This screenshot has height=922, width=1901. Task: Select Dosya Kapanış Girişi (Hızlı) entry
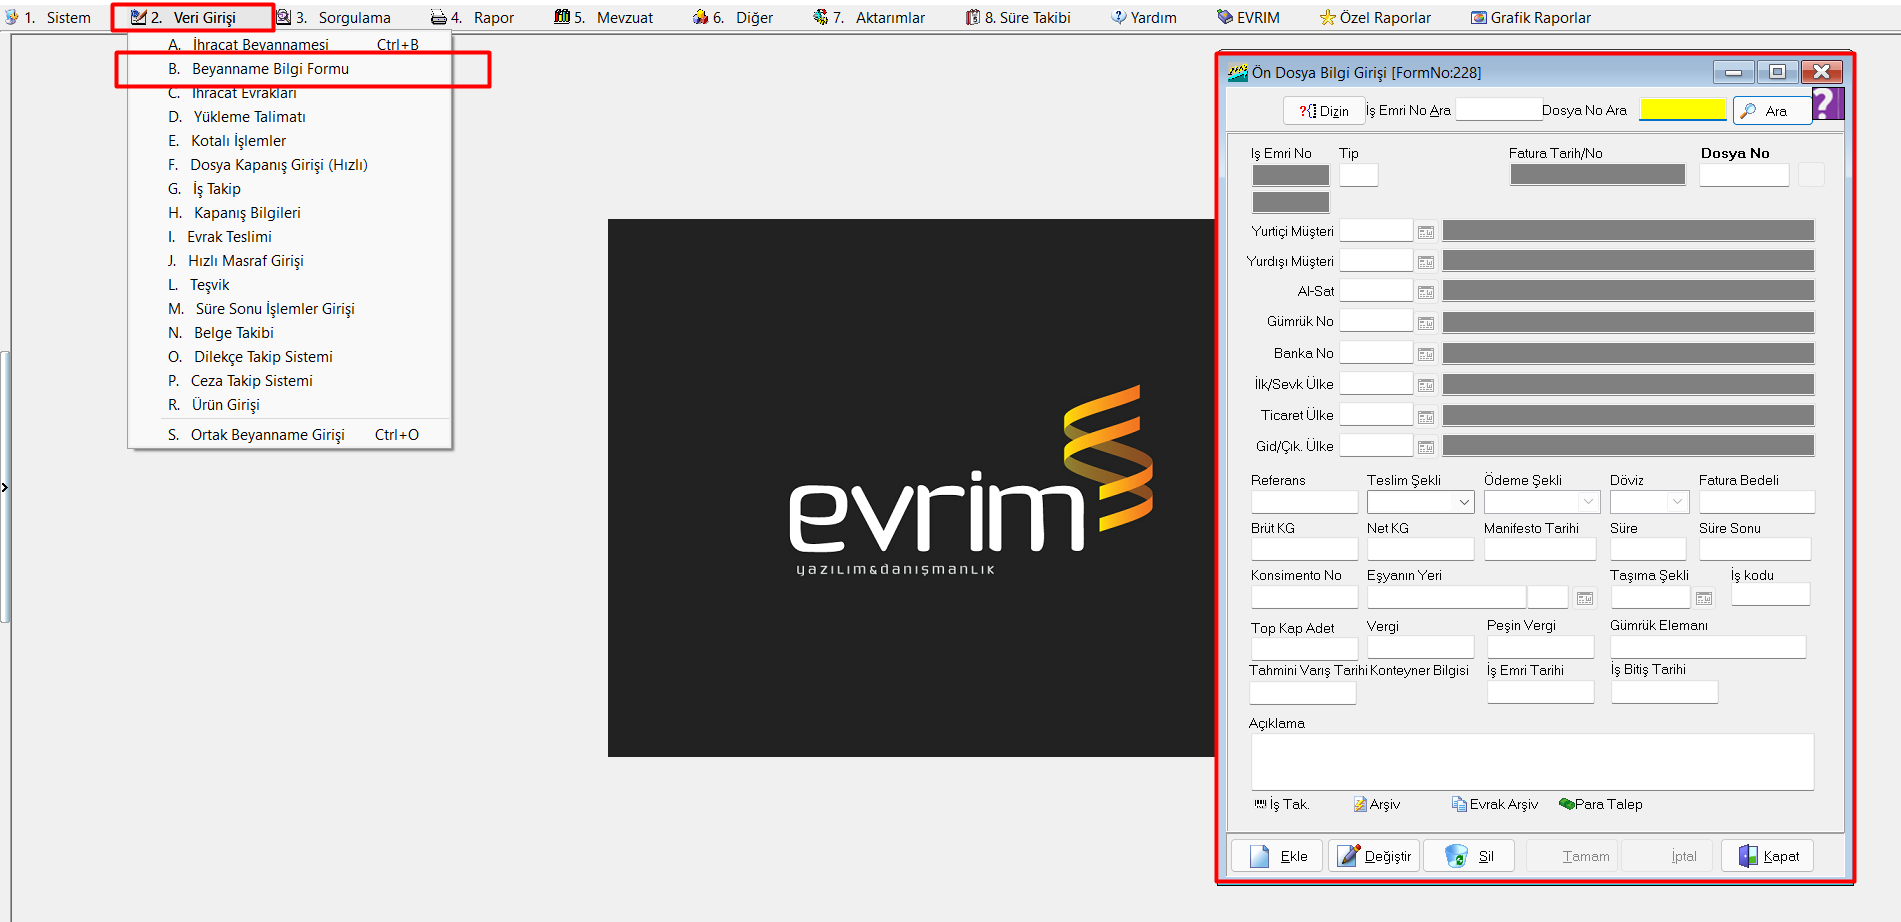(x=290, y=165)
